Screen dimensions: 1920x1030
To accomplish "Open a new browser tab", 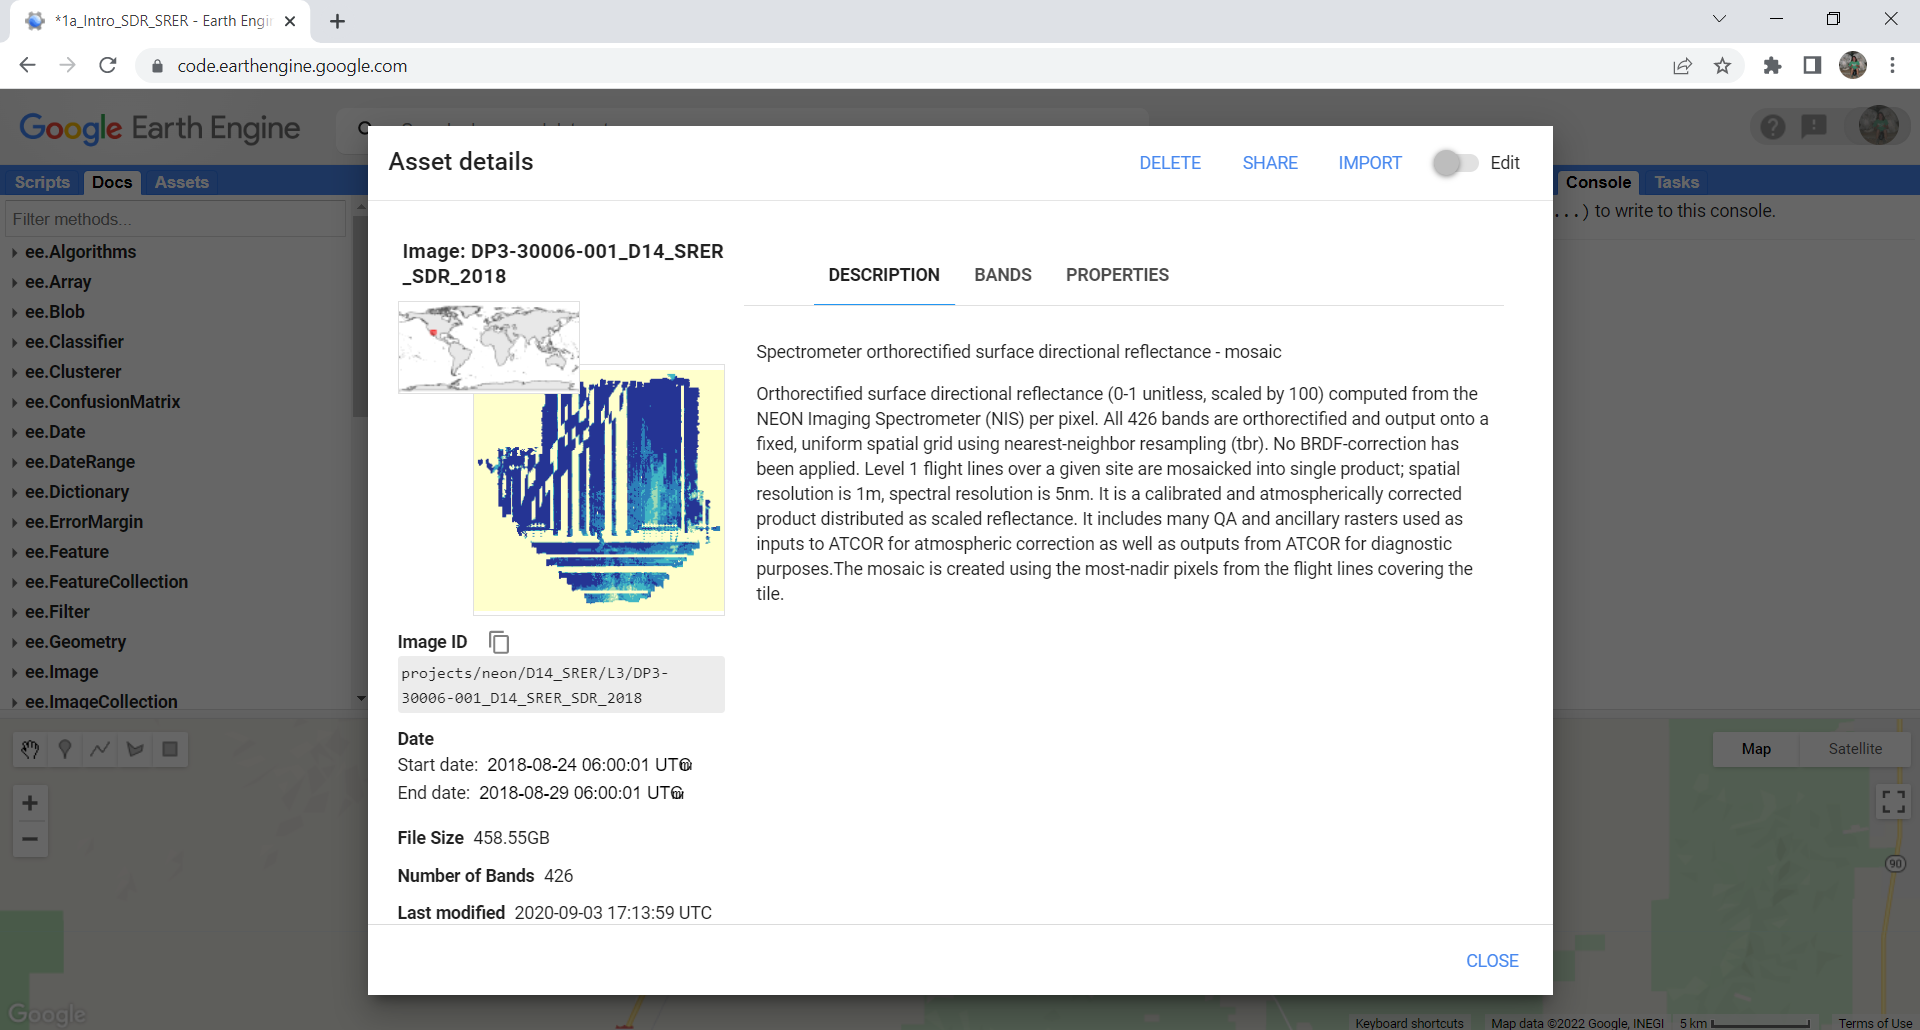I will pyautogui.click(x=337, y=21).
